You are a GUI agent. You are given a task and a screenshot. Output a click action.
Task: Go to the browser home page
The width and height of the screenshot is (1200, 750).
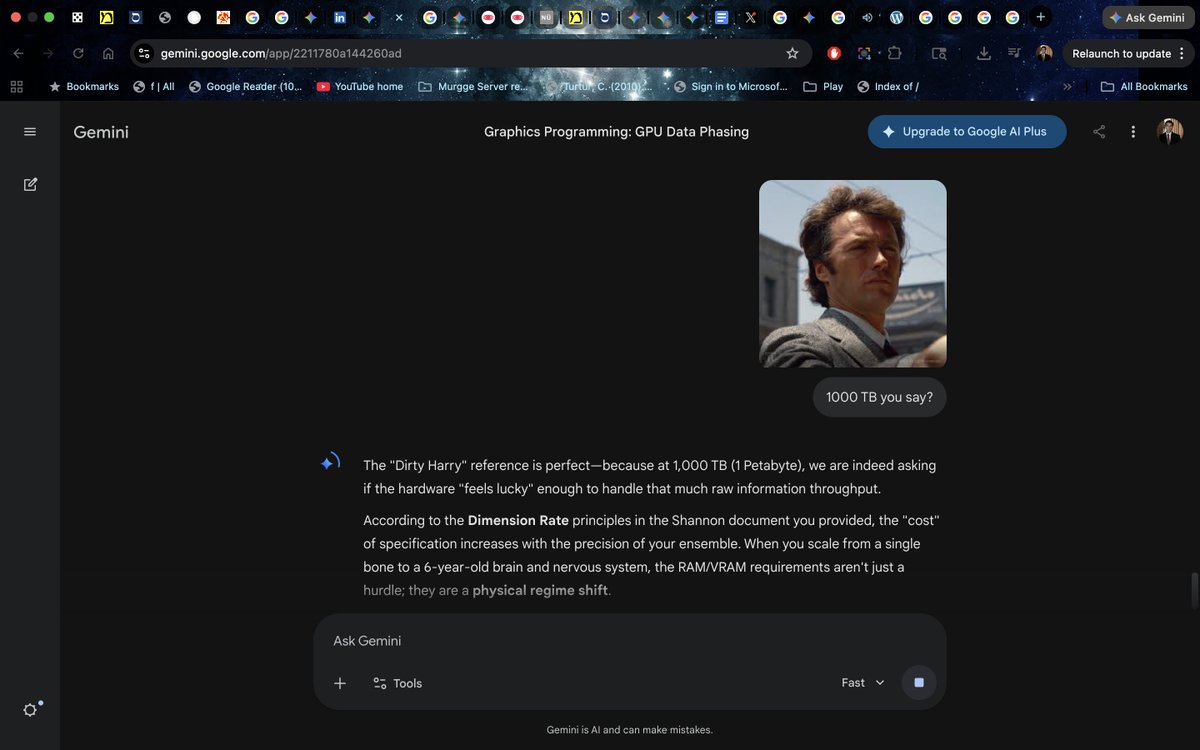point(108,53)
